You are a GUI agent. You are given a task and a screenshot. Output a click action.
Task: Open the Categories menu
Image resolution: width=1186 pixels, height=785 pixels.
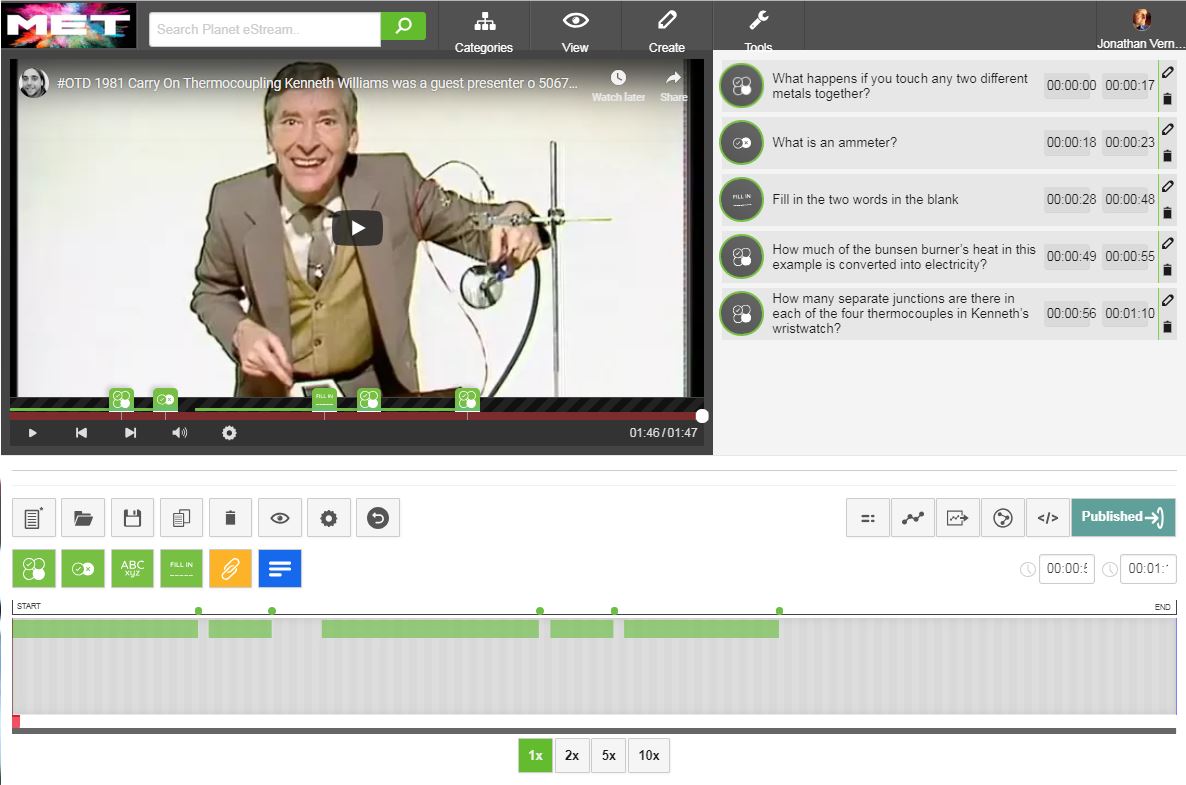tap(484, 30)
